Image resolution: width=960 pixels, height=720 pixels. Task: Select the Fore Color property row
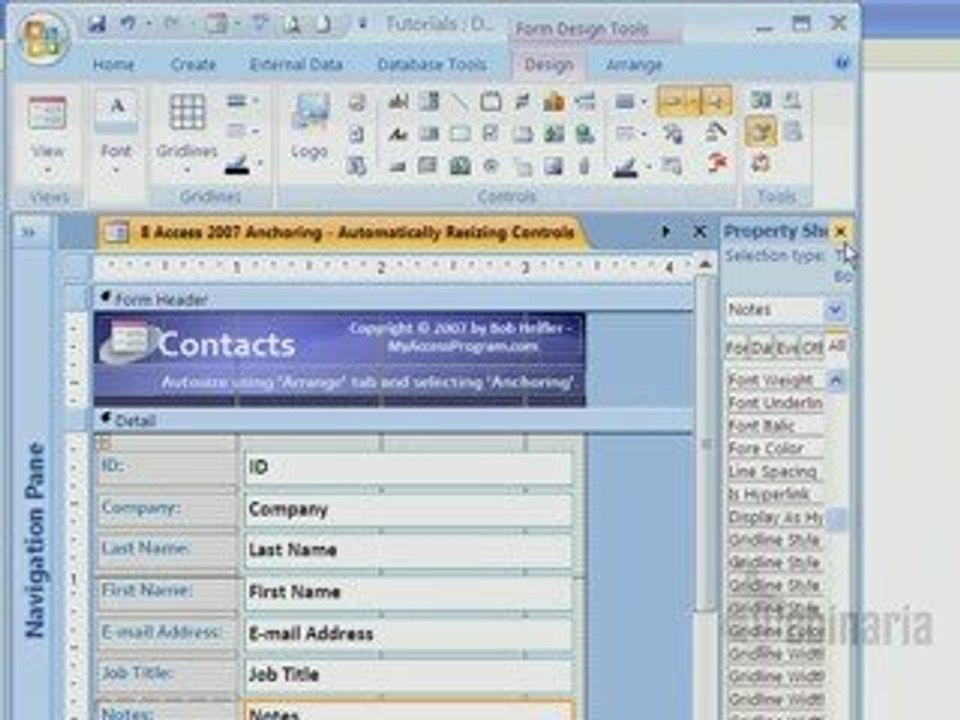click(775, 448)
